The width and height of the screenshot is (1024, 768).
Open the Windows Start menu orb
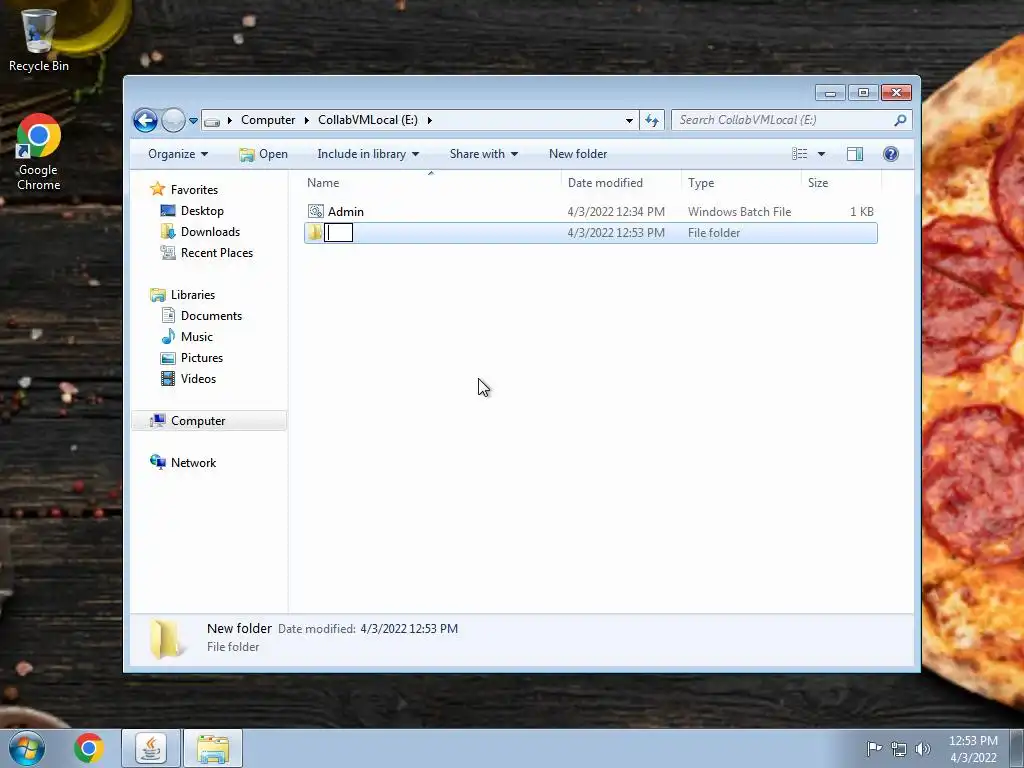click(x=27, y=748)
